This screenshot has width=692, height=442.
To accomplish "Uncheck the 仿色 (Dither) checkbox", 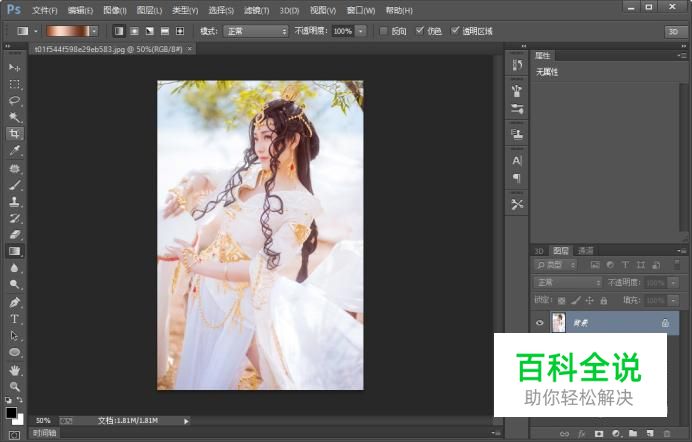I will tap(420, 30).
